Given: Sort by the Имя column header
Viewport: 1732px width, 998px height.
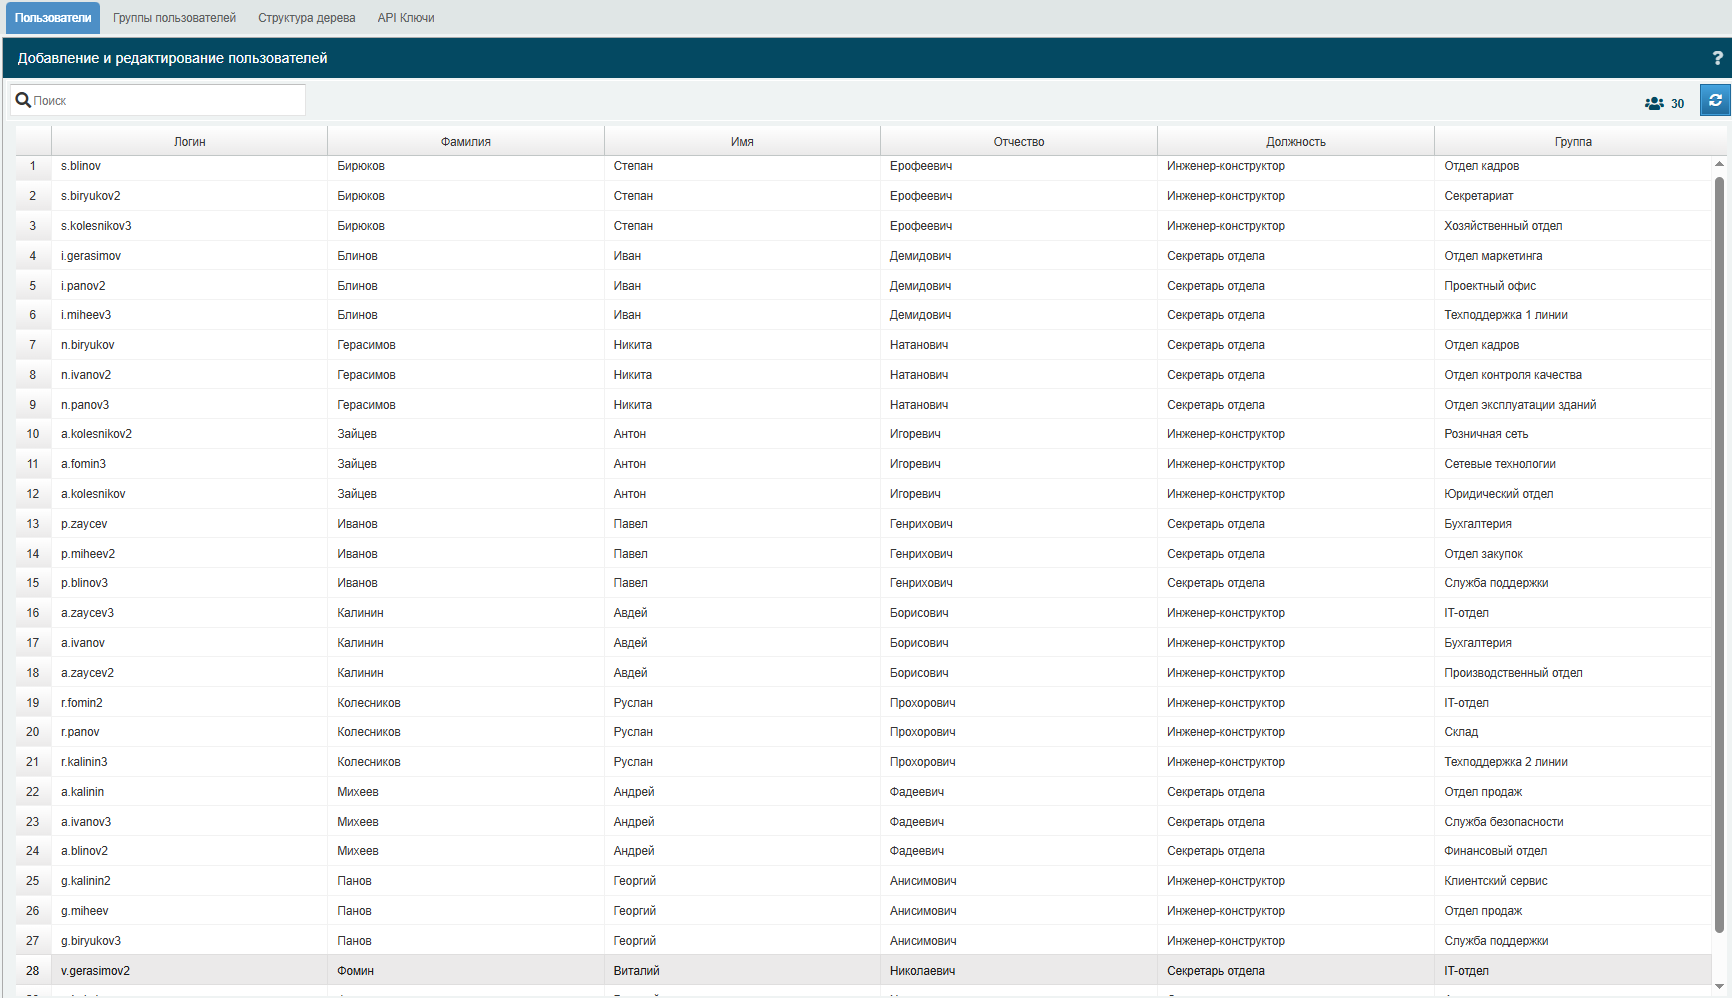Looking at the screenshot, I should [742, 142].
